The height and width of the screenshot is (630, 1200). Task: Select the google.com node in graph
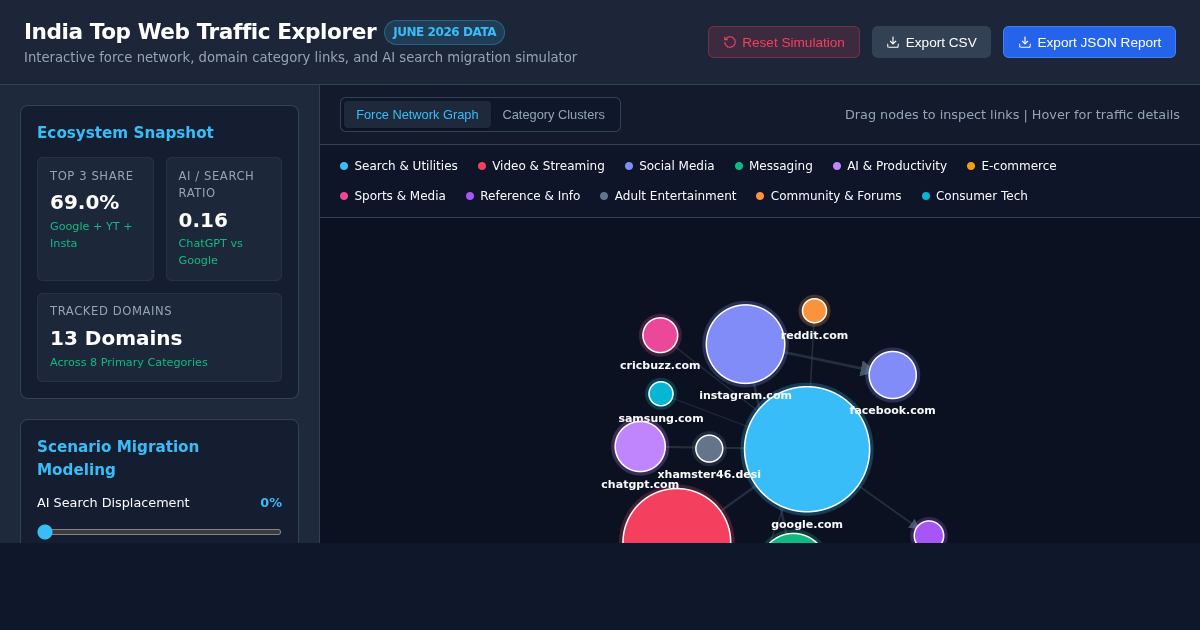tap(807, 449)
